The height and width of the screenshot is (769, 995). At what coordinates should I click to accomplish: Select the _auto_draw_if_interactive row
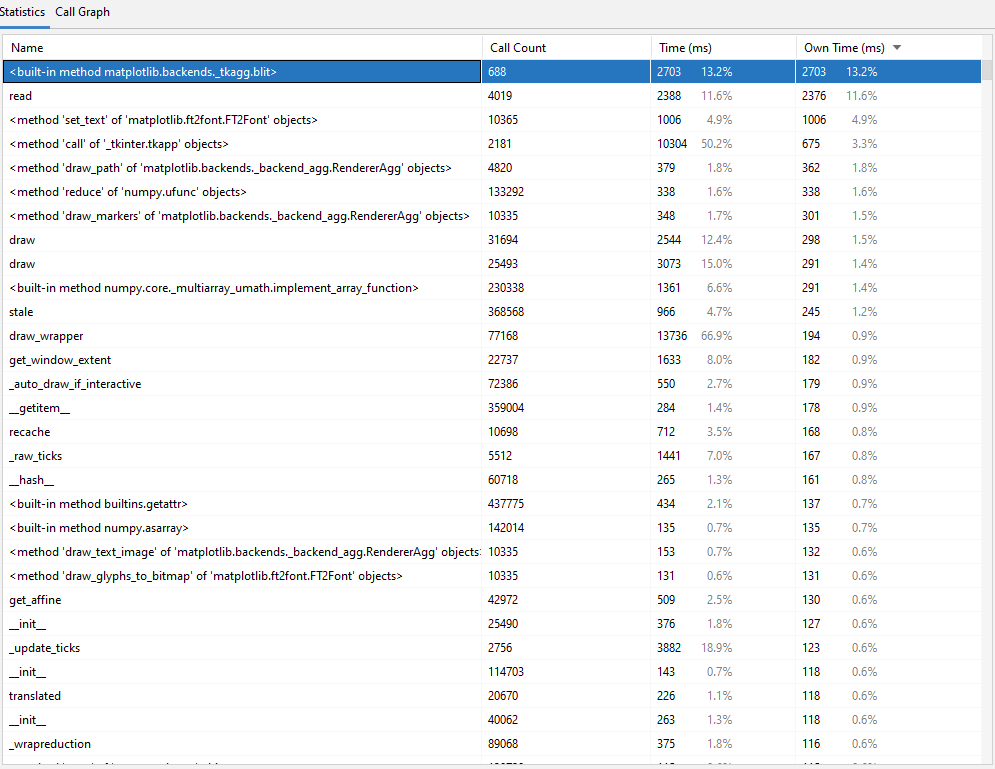coord(492,384)
